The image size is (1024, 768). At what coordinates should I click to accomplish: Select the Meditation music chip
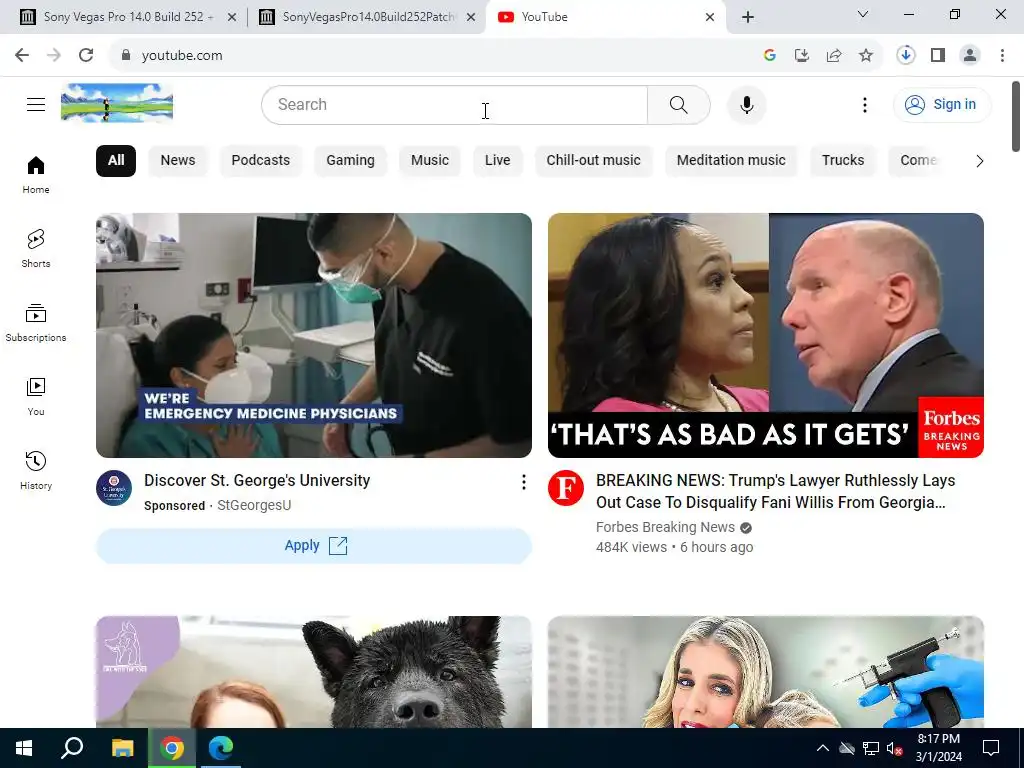point(731,161)
